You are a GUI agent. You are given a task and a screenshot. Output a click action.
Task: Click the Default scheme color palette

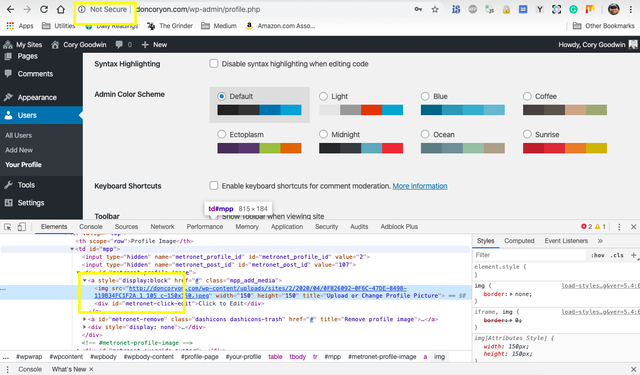pyautogui.click(x=259, y=110)
